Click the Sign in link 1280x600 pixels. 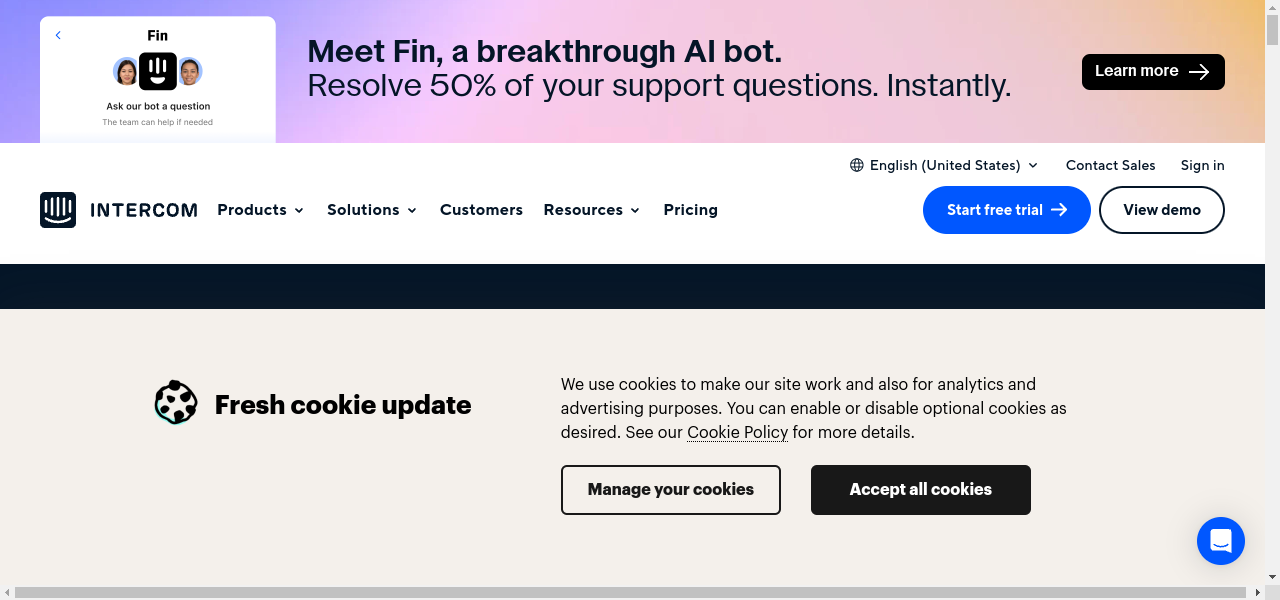(1202, 166)
